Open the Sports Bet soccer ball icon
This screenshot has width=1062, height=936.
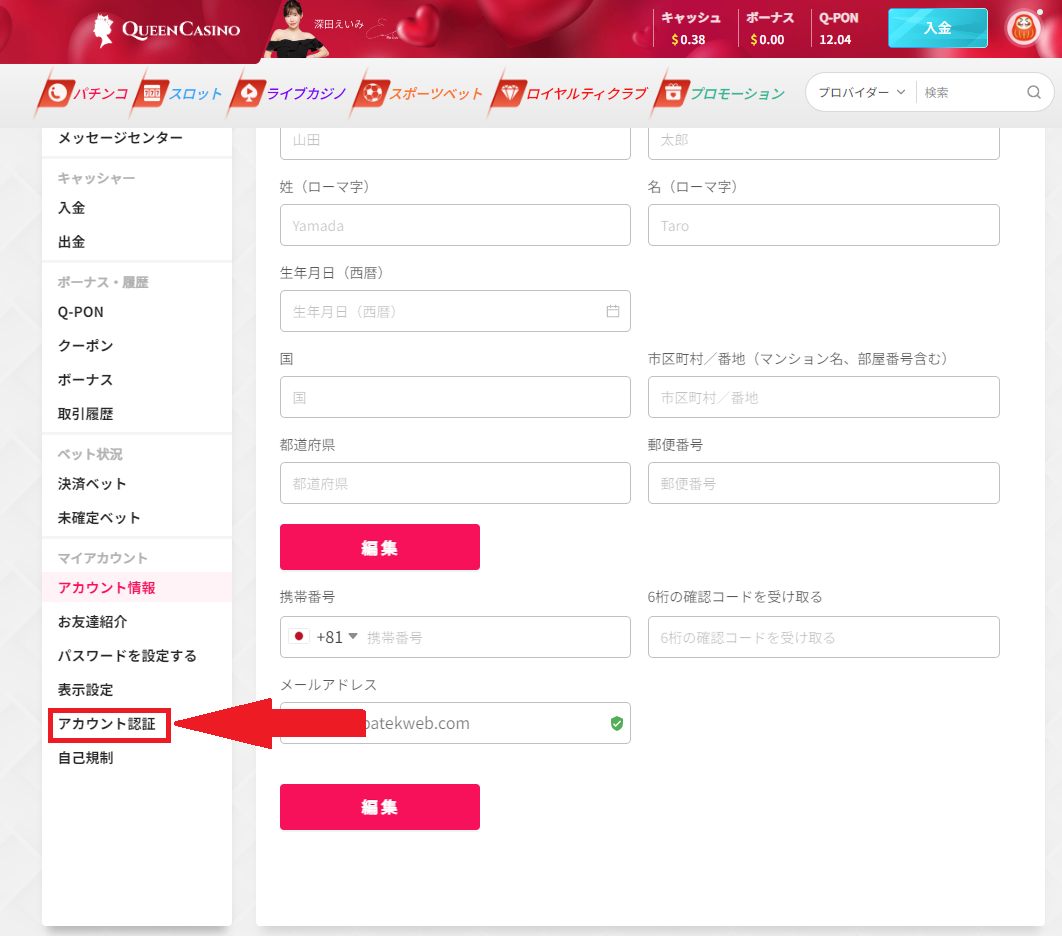click(371, 94)
